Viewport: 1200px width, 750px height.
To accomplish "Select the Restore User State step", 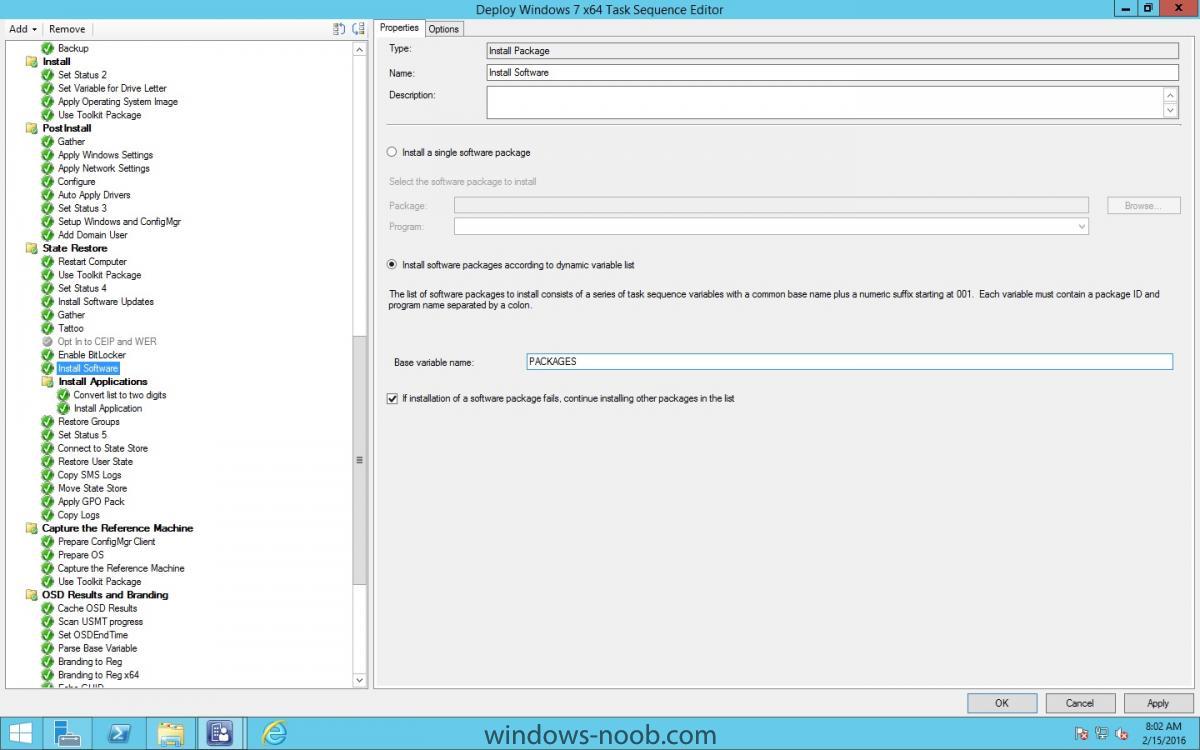I will tap(95, 462).
